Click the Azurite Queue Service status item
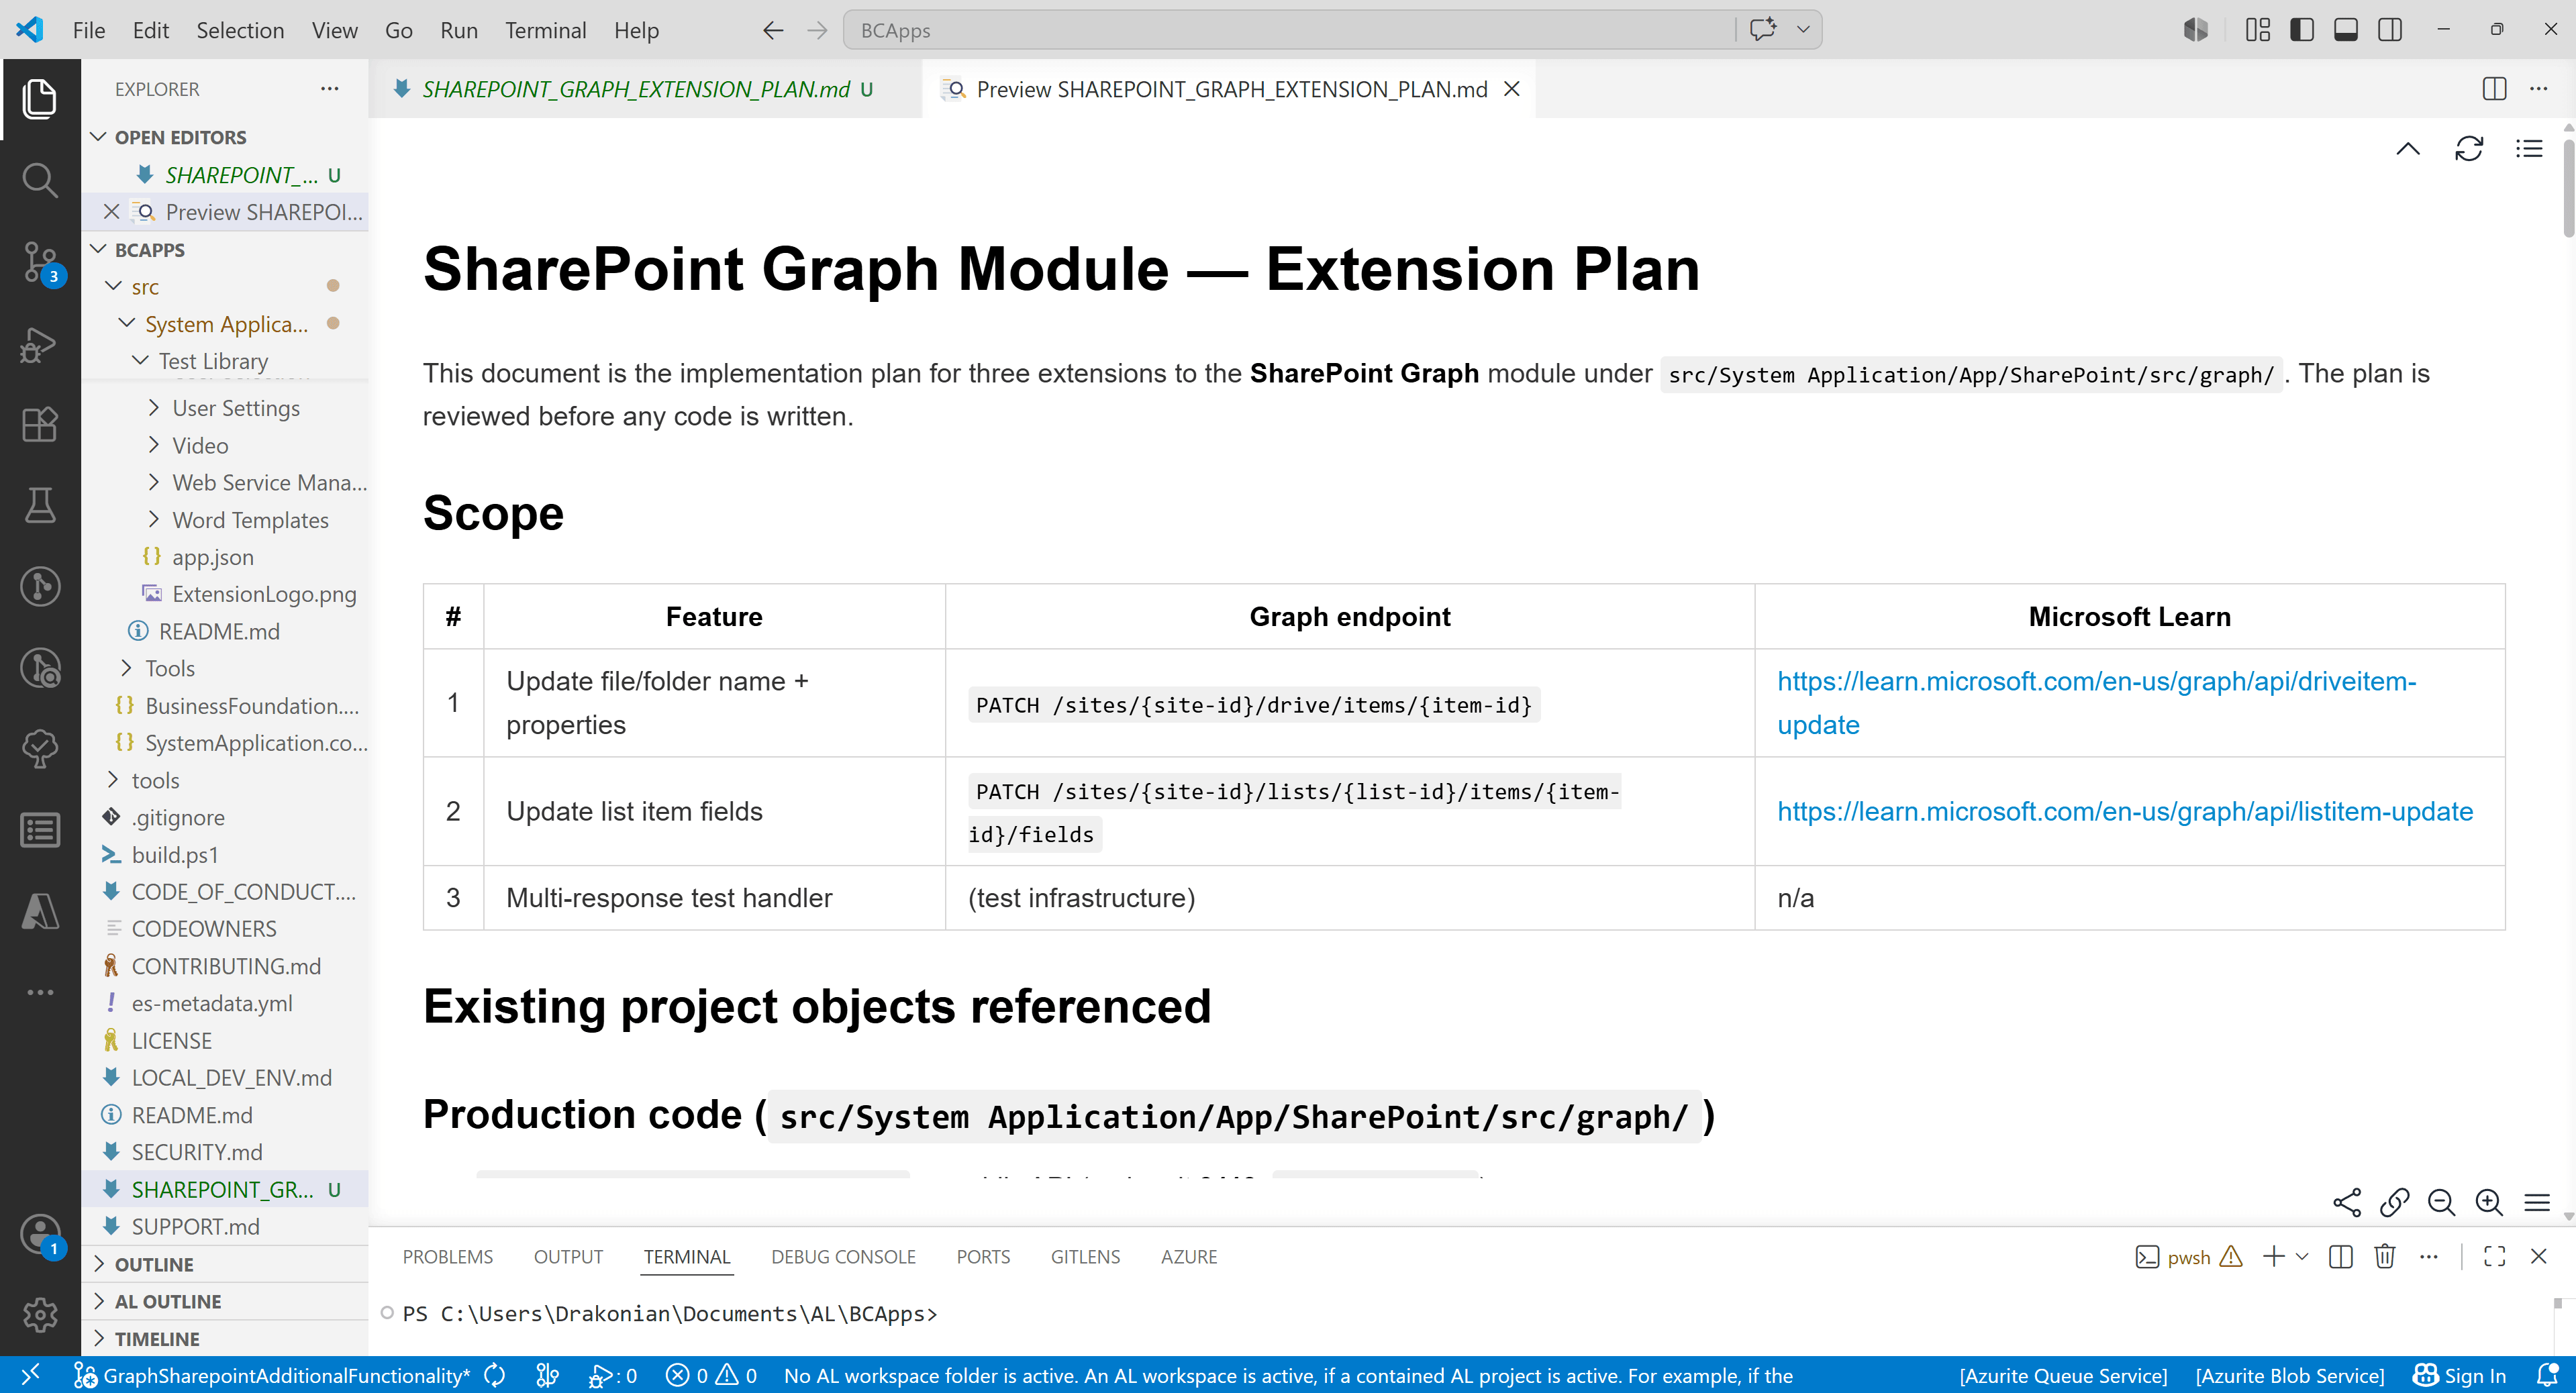The image size is (2576, 1393). (2063, 1375)
